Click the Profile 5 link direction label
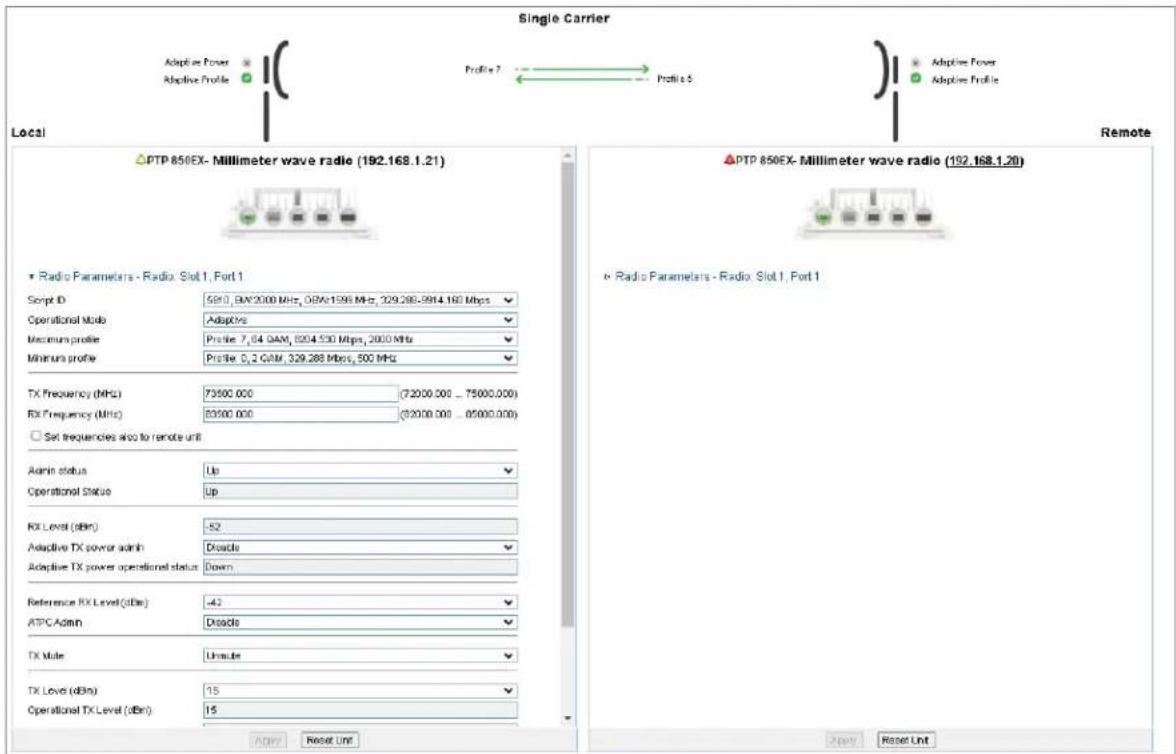Viewport: 1176px width, 754px height. pyautogui.click(x=675, y=79)
